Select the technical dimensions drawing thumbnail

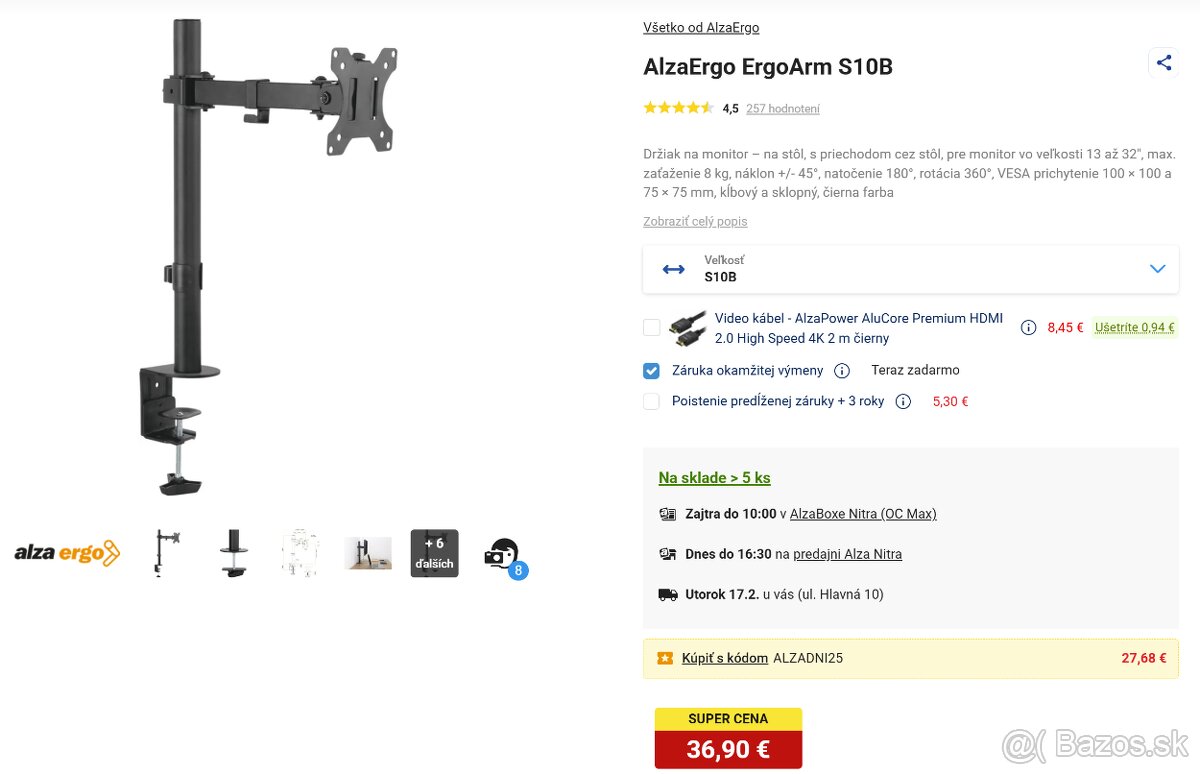pyautogui.click(x=300, y=553)
